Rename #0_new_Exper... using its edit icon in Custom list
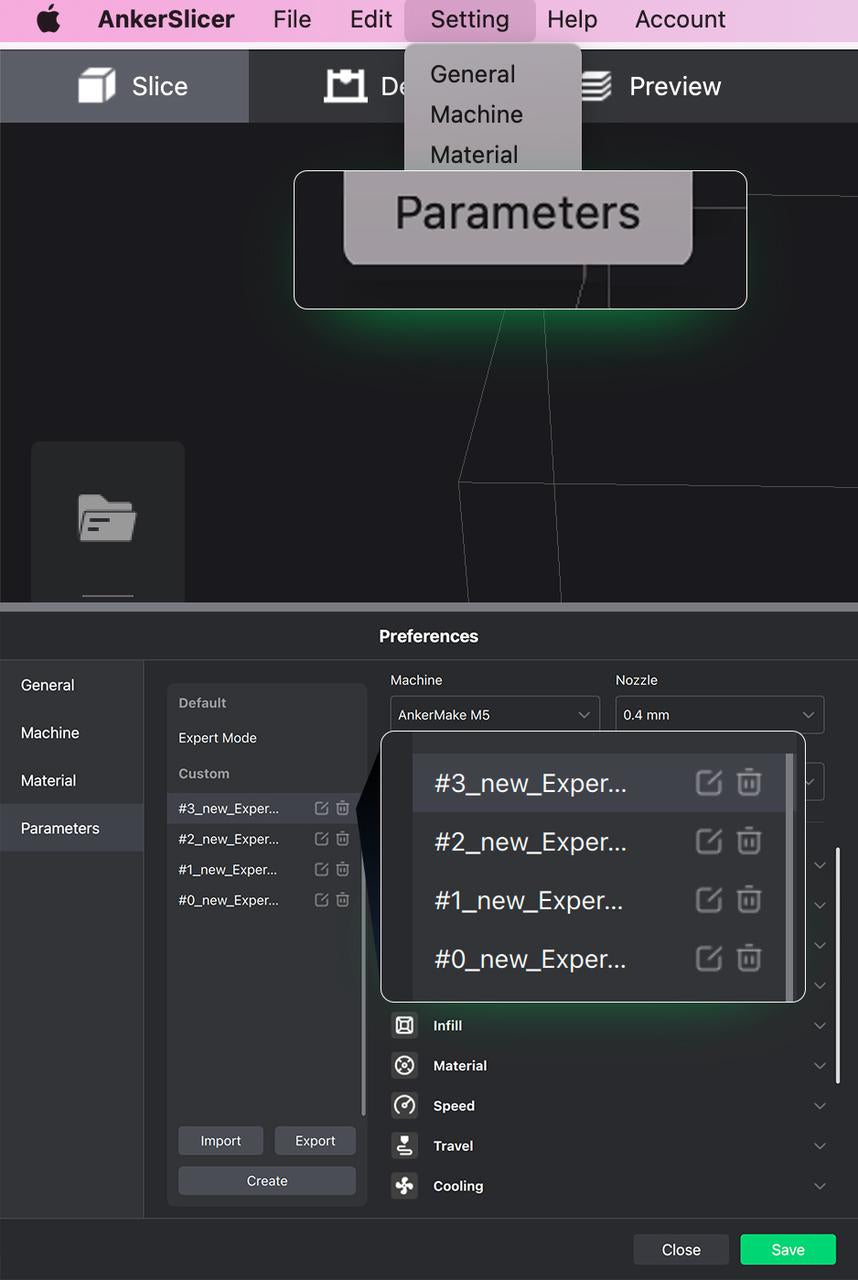The width and height of the screenshot is (858, 1280). pos(321,900)
